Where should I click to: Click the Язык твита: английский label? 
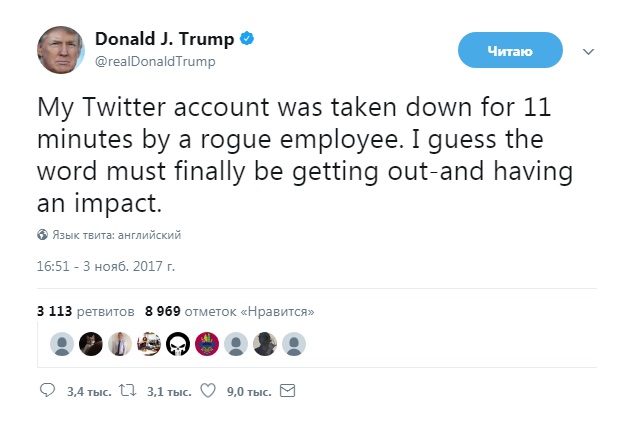pos(116,235)
